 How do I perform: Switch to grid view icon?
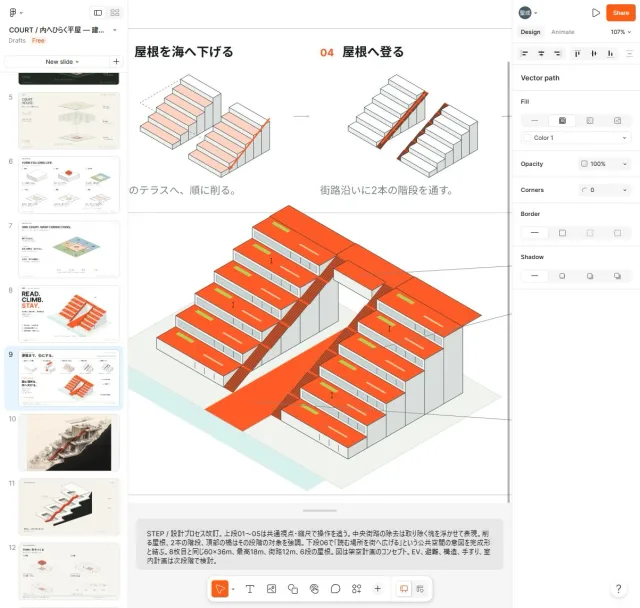click(115, 13)
